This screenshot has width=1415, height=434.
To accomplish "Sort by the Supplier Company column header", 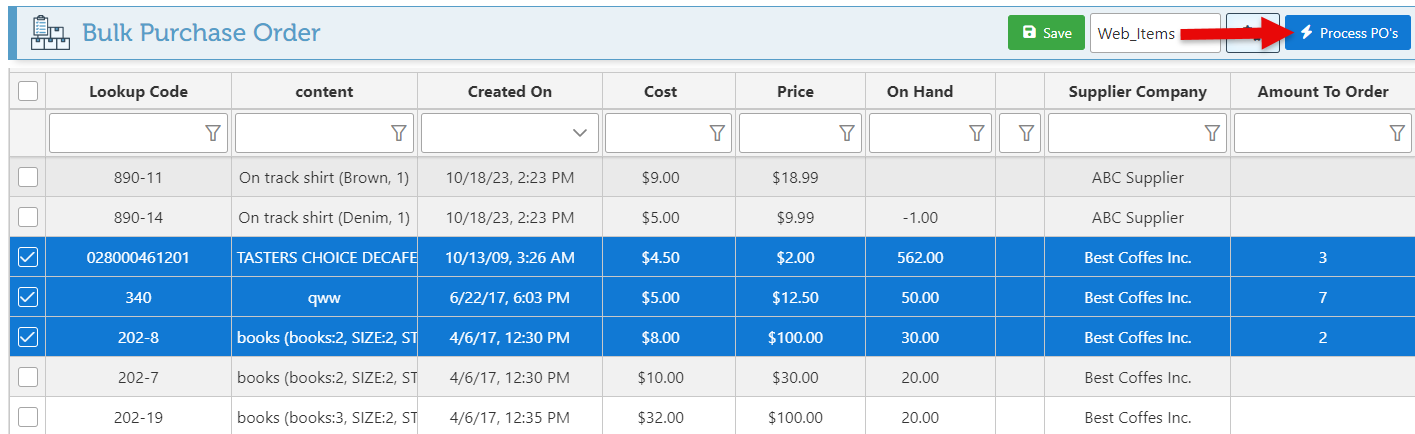I will pos(1137,91).
